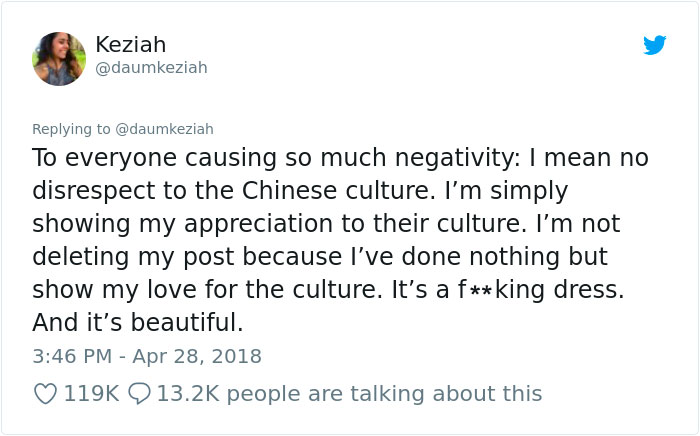The image size is (700, 436).
Task: Click @daumkeziah in the Replying to line
Action: pyautogui.click(x=163, y=129)
